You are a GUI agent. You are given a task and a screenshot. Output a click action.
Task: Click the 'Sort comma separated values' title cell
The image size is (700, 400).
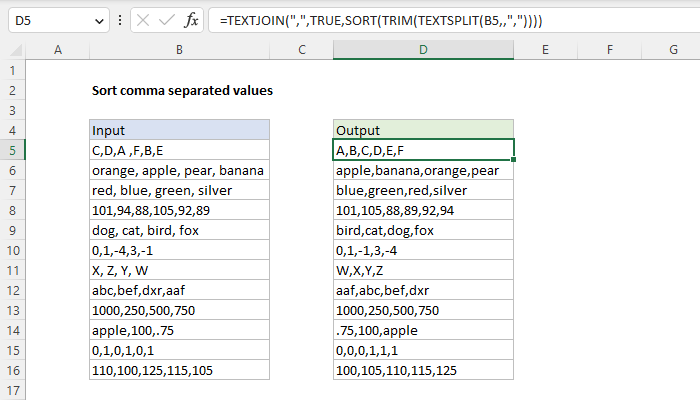pyautogui.click(x=182, y=90)
